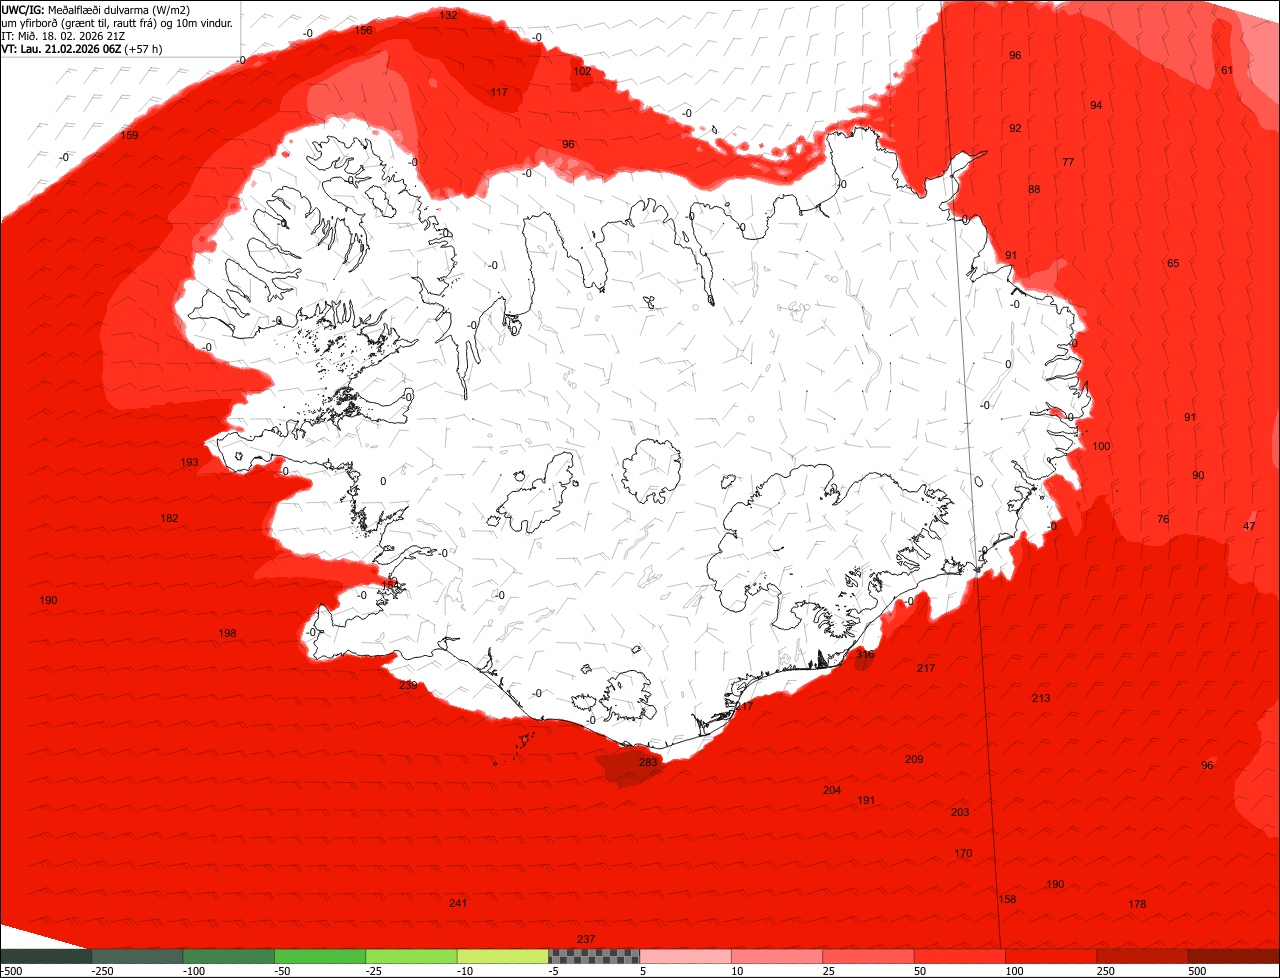Screen dimensions: 1280x978
Task: Click the flux value 170
Action: 963,853
